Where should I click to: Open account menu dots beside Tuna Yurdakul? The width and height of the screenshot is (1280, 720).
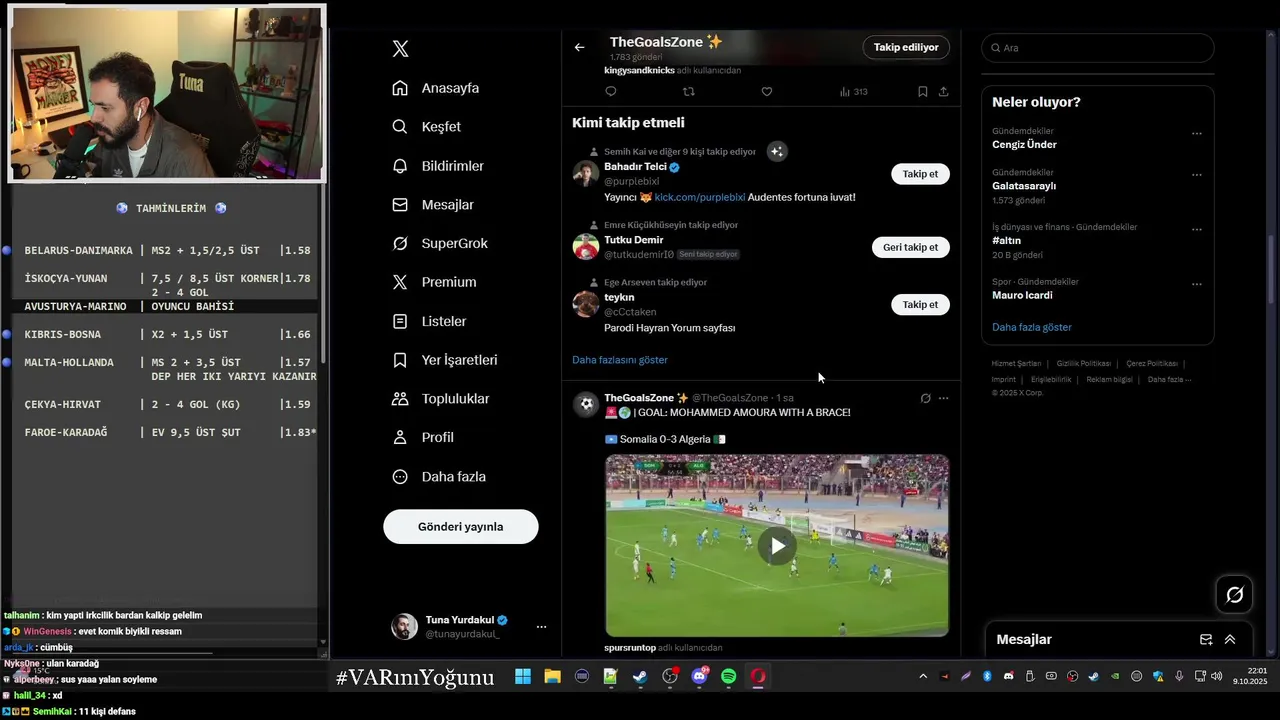tap(541, 627)
